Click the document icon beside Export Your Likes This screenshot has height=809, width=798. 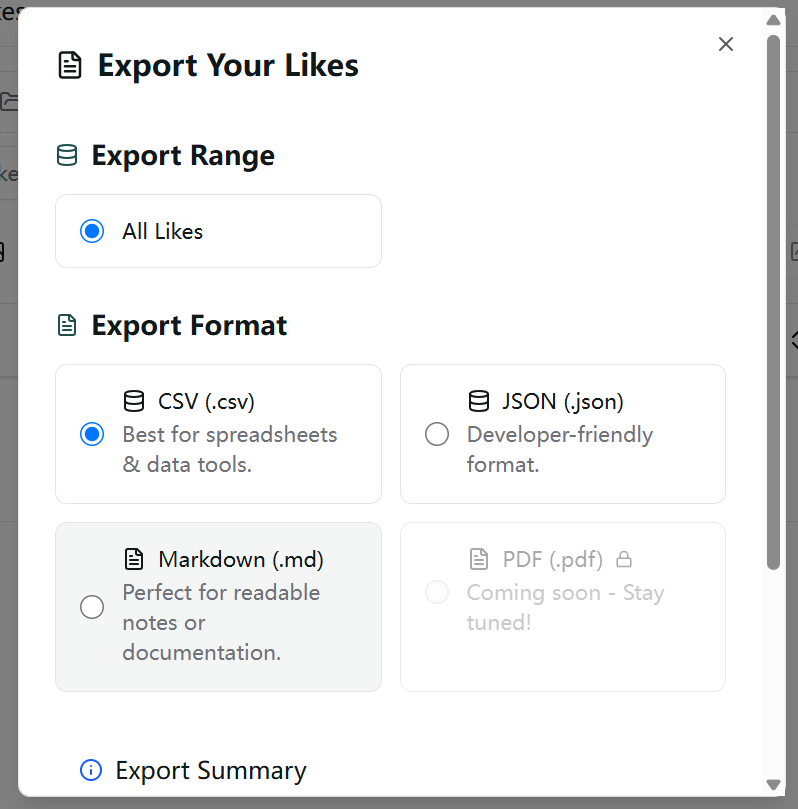[70, 67]
